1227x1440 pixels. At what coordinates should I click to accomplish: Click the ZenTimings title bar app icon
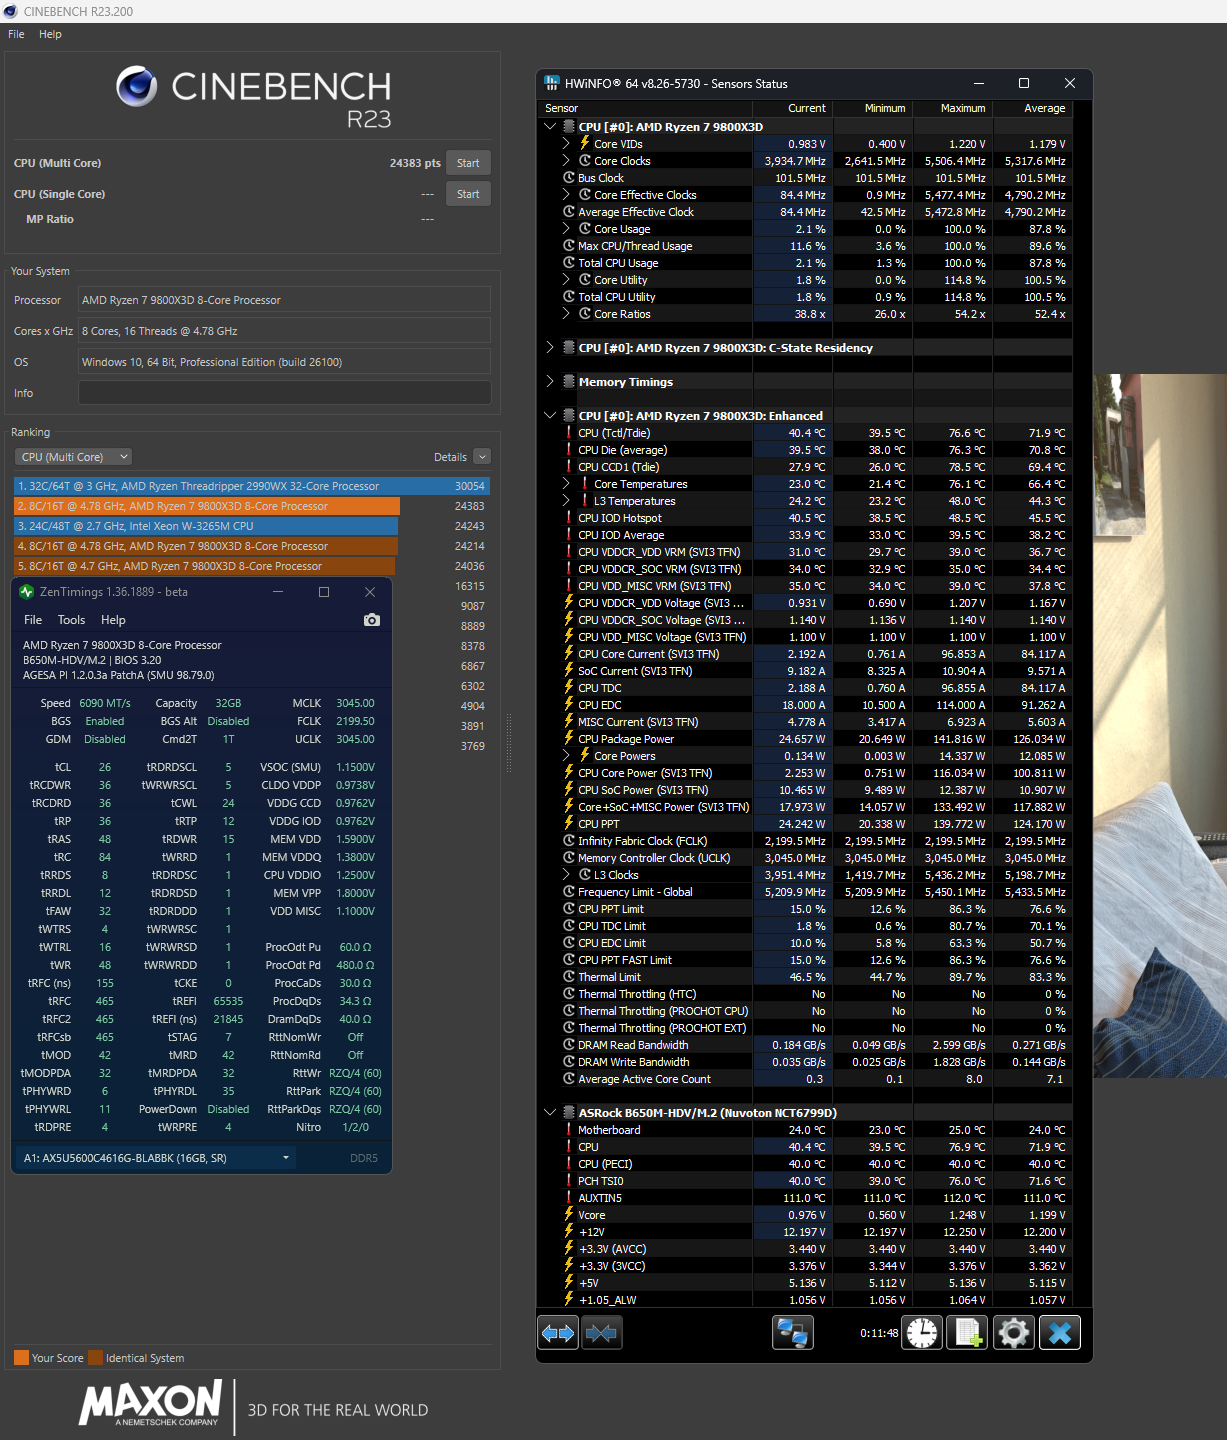pyautogui.click(x=27, y=592)
